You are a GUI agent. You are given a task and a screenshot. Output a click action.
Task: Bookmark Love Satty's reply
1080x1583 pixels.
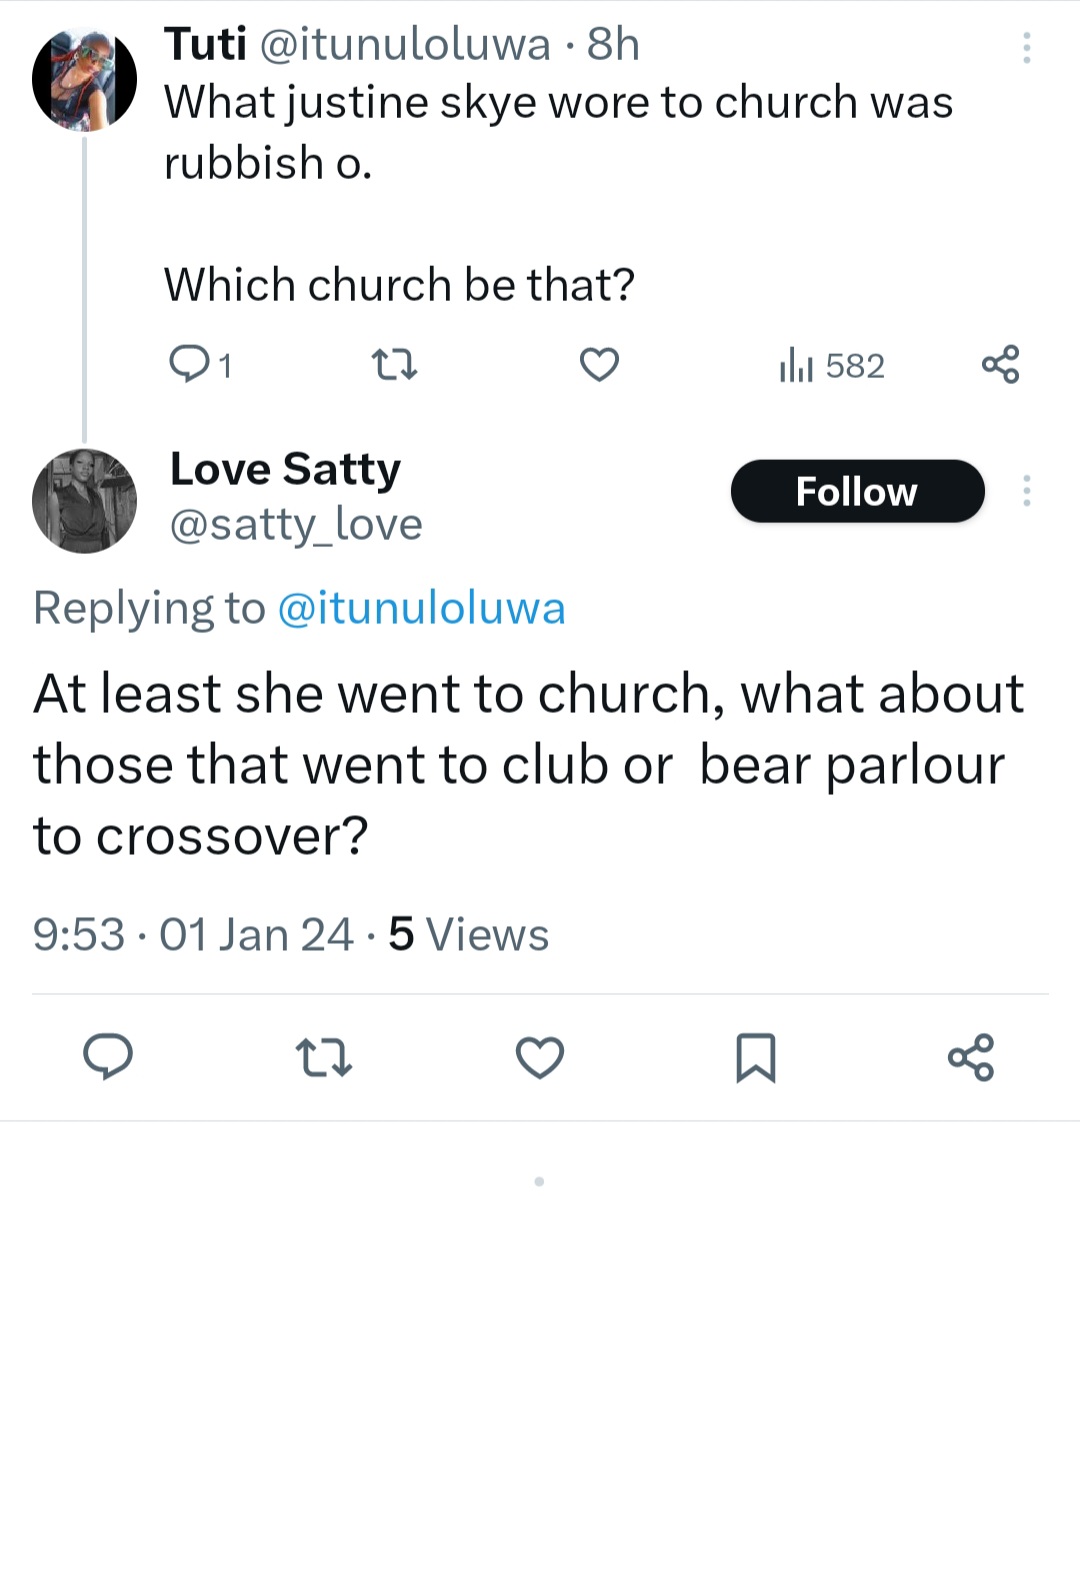(755, 1057)
